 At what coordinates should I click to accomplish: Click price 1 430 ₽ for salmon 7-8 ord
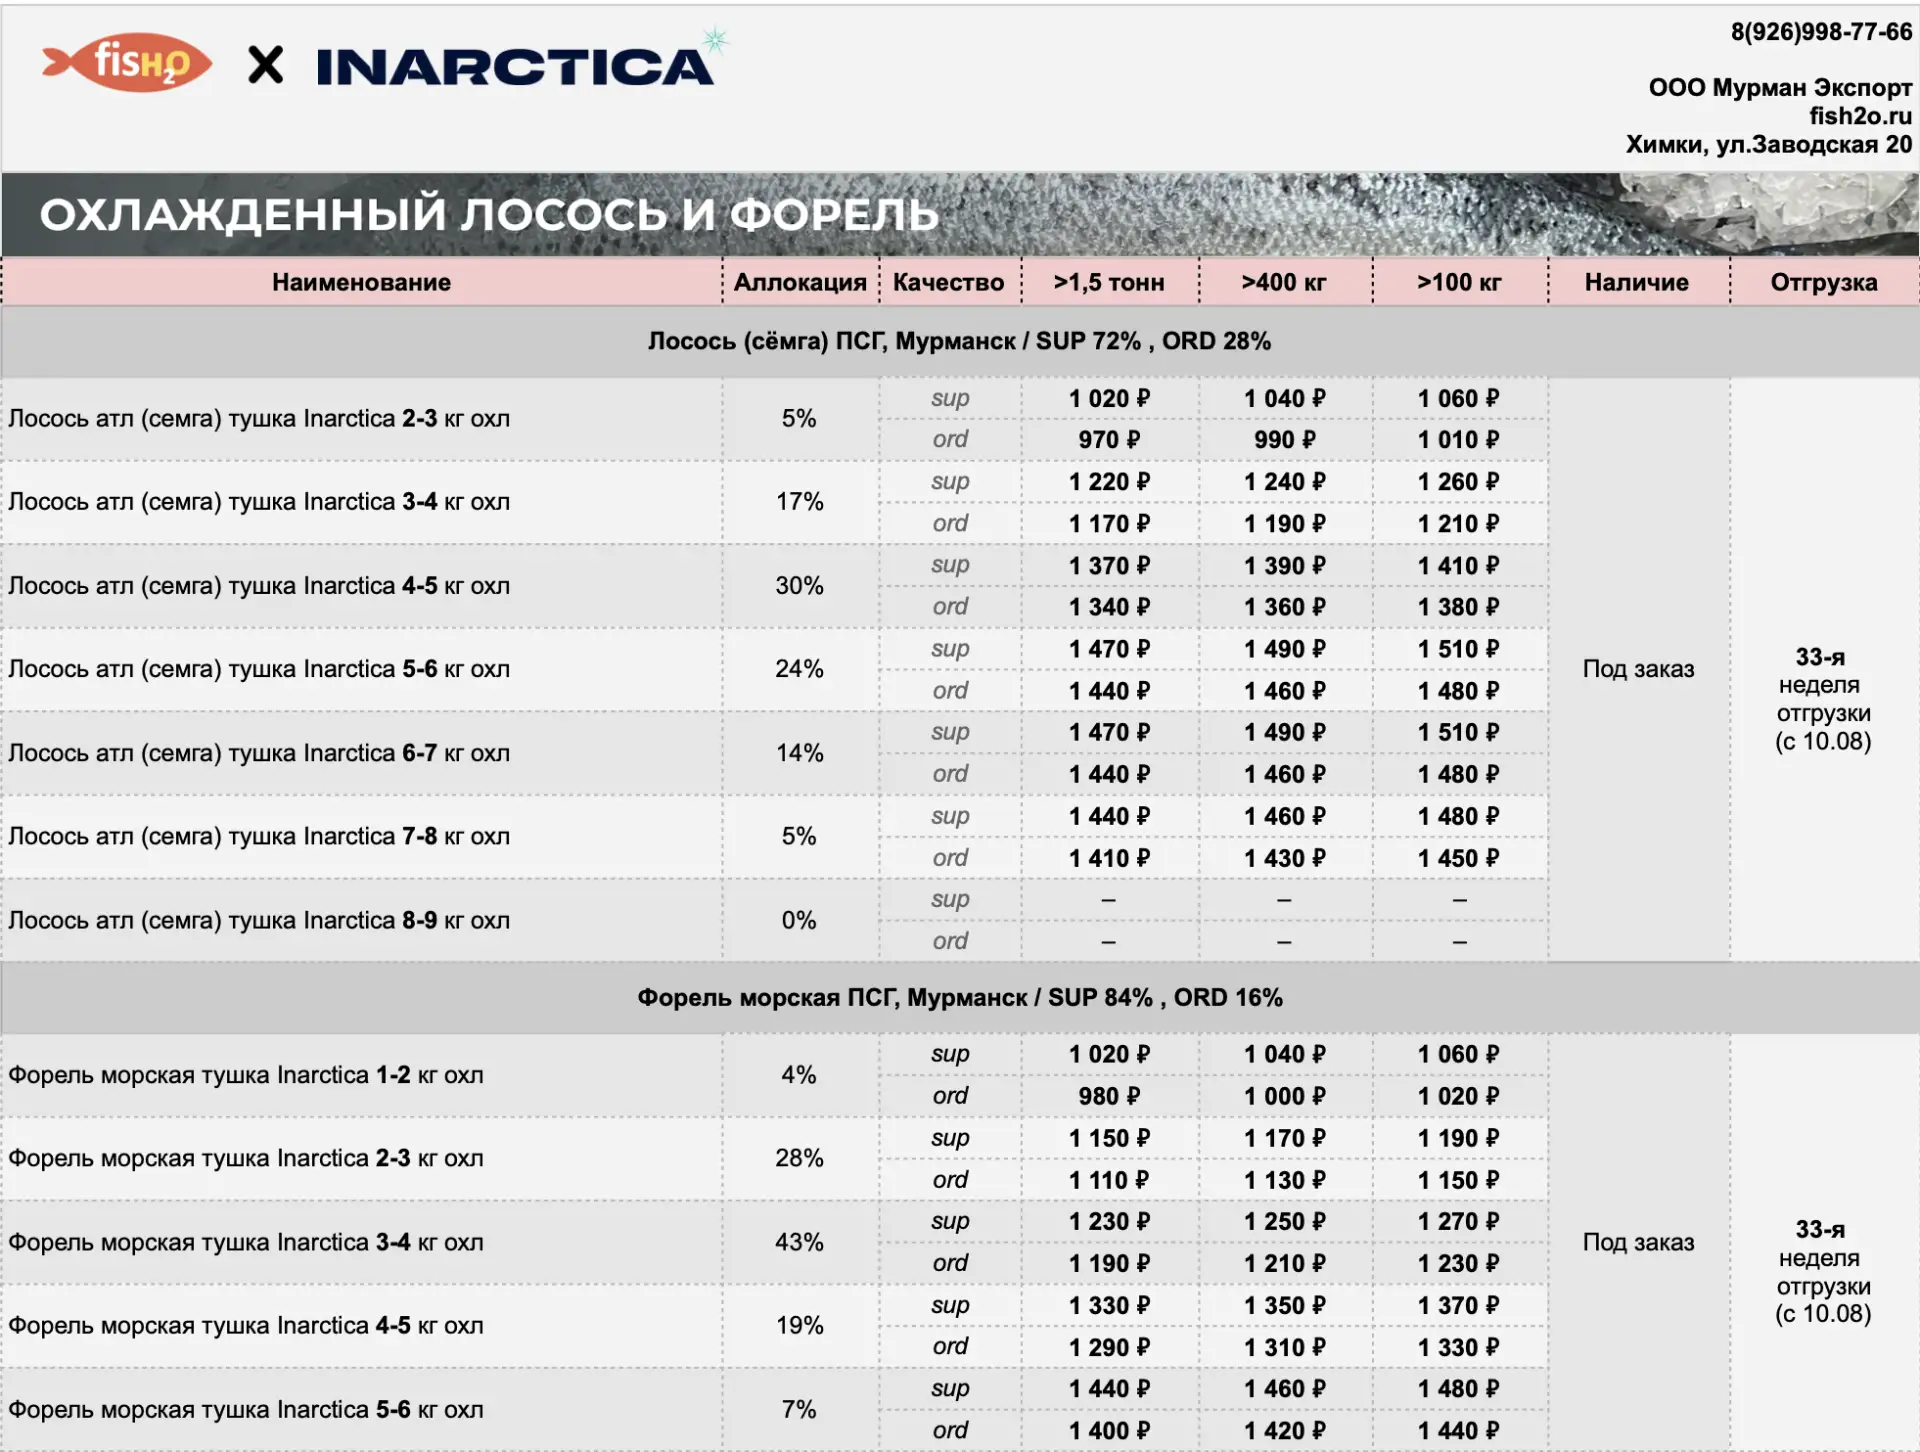coord(1285,858)
